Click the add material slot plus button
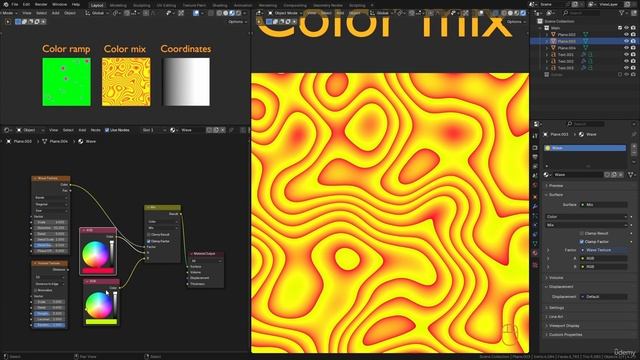 coord(634,146)
